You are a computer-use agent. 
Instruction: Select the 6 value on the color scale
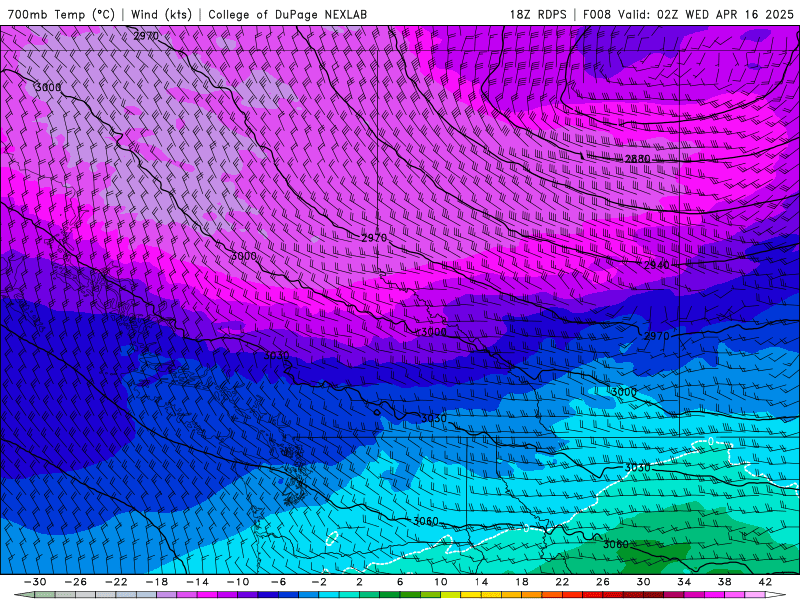click(x=400, y=582)
